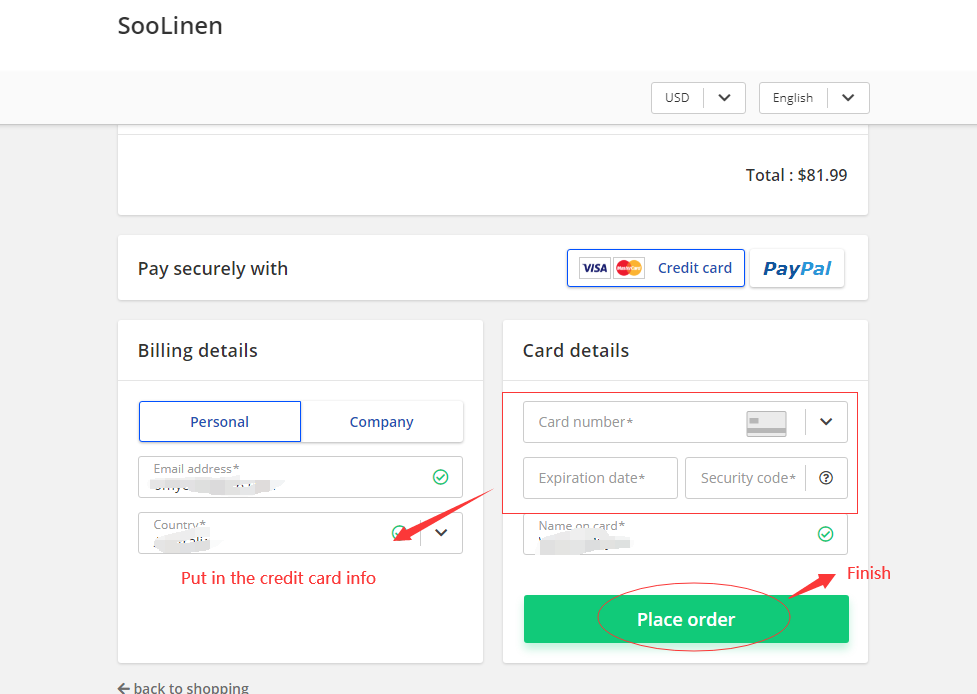Image resolution: width=977 pixels, height=694 pixels.
Task: Click the Place order button
Action: point(686,619)
